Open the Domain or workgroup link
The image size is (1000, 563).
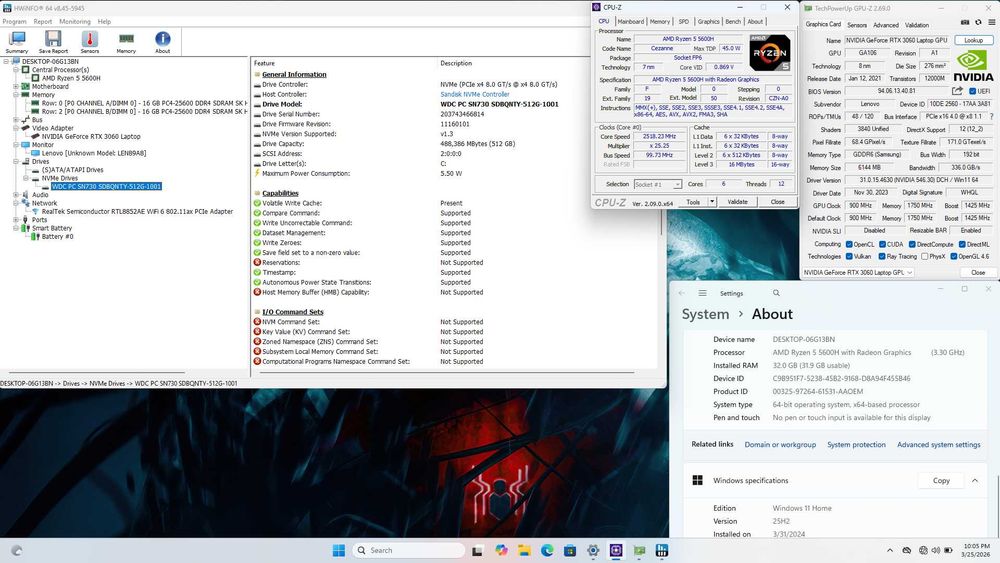780,444
